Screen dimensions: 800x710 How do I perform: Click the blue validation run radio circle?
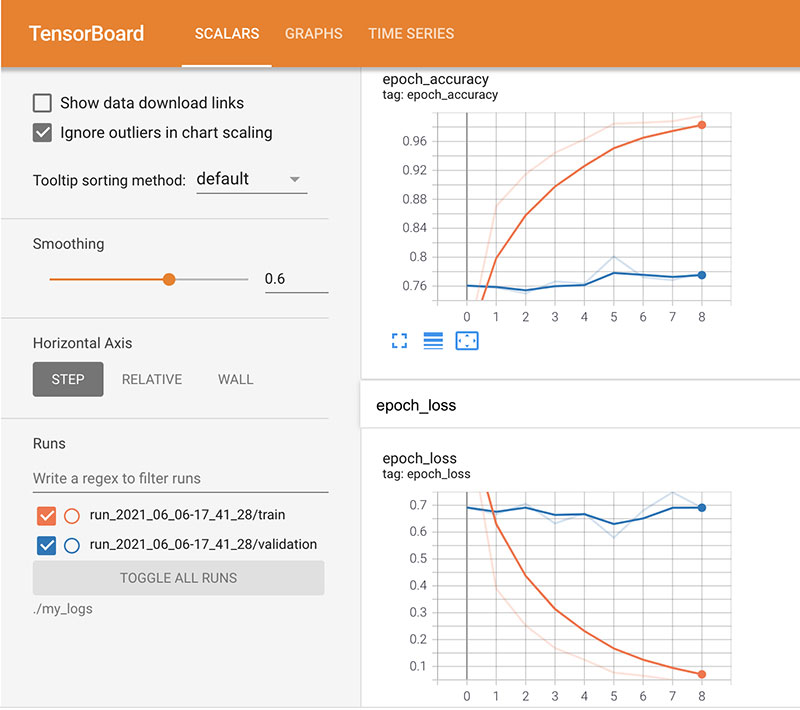(72, 545)
